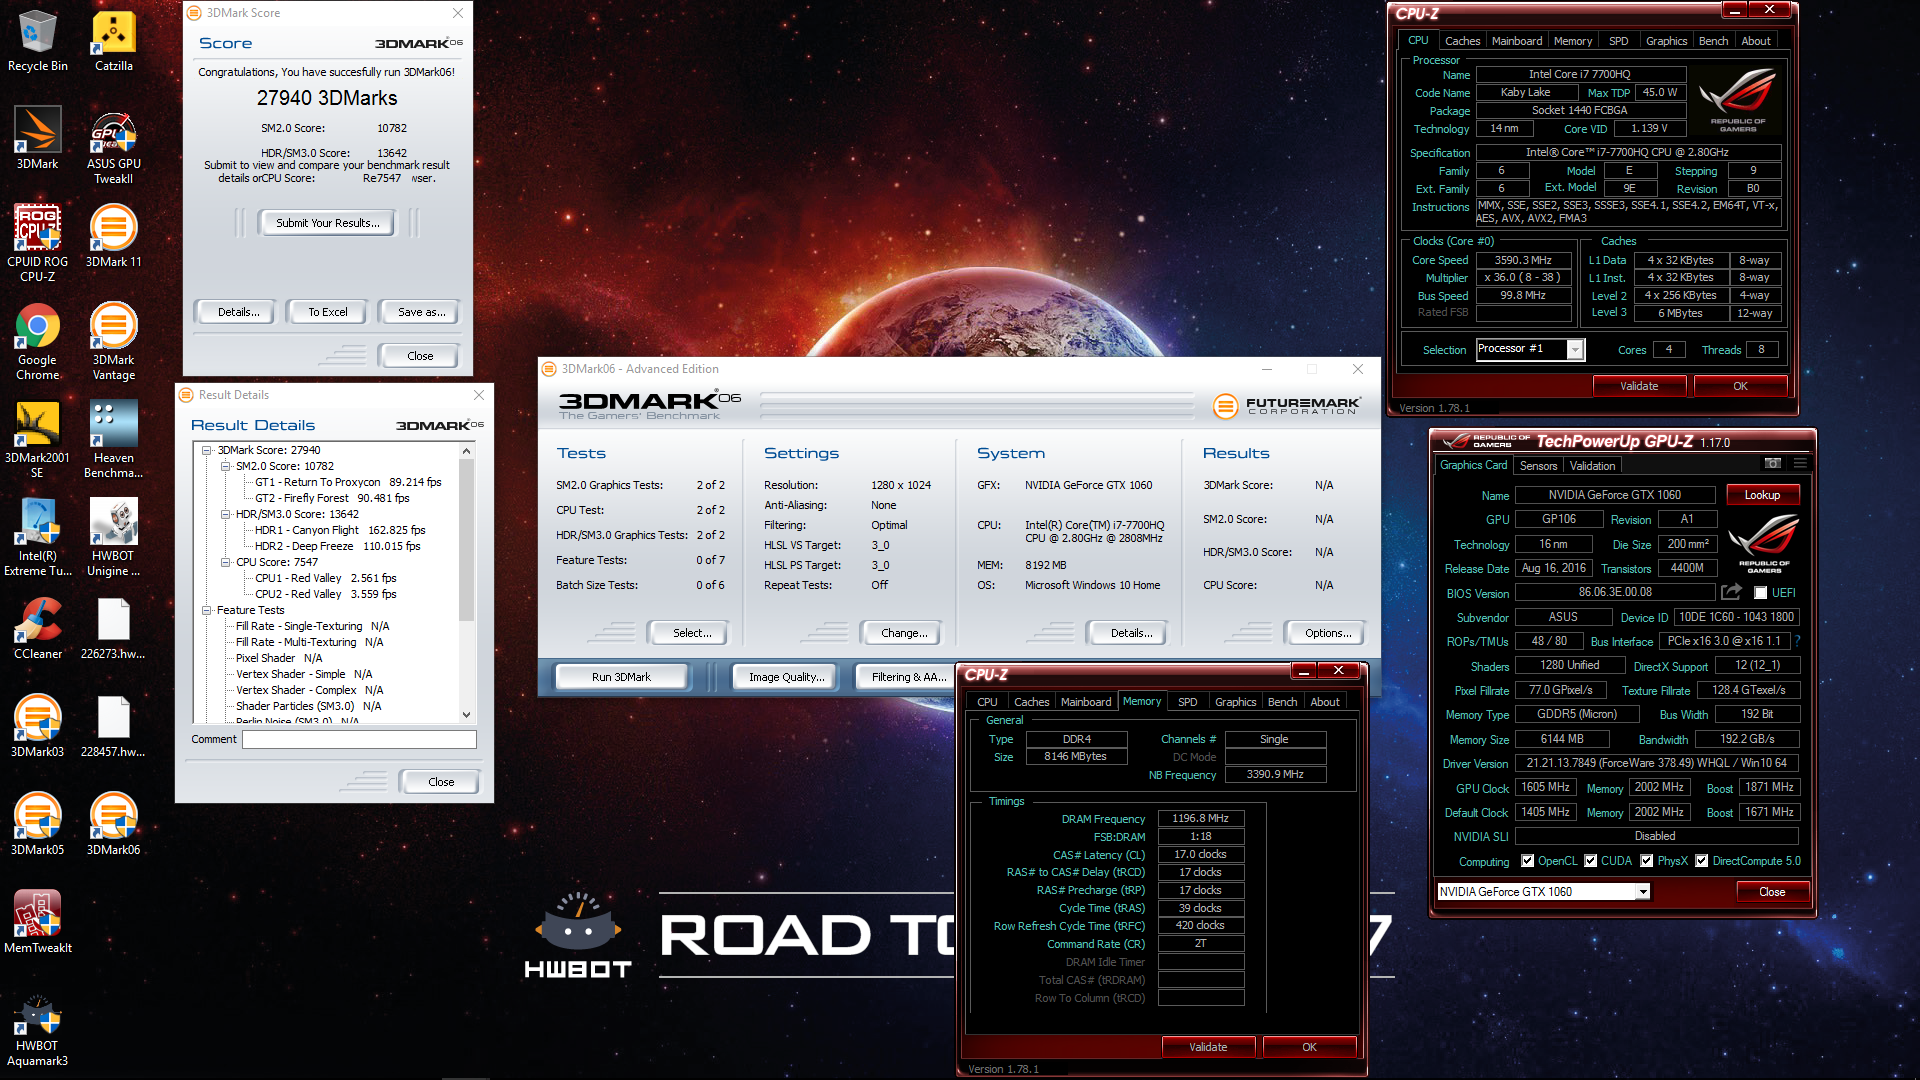Viewport: 1920px width, 1080px height.
Task: Open the Recycle Bin desktop icon
Action: point(37,40)
